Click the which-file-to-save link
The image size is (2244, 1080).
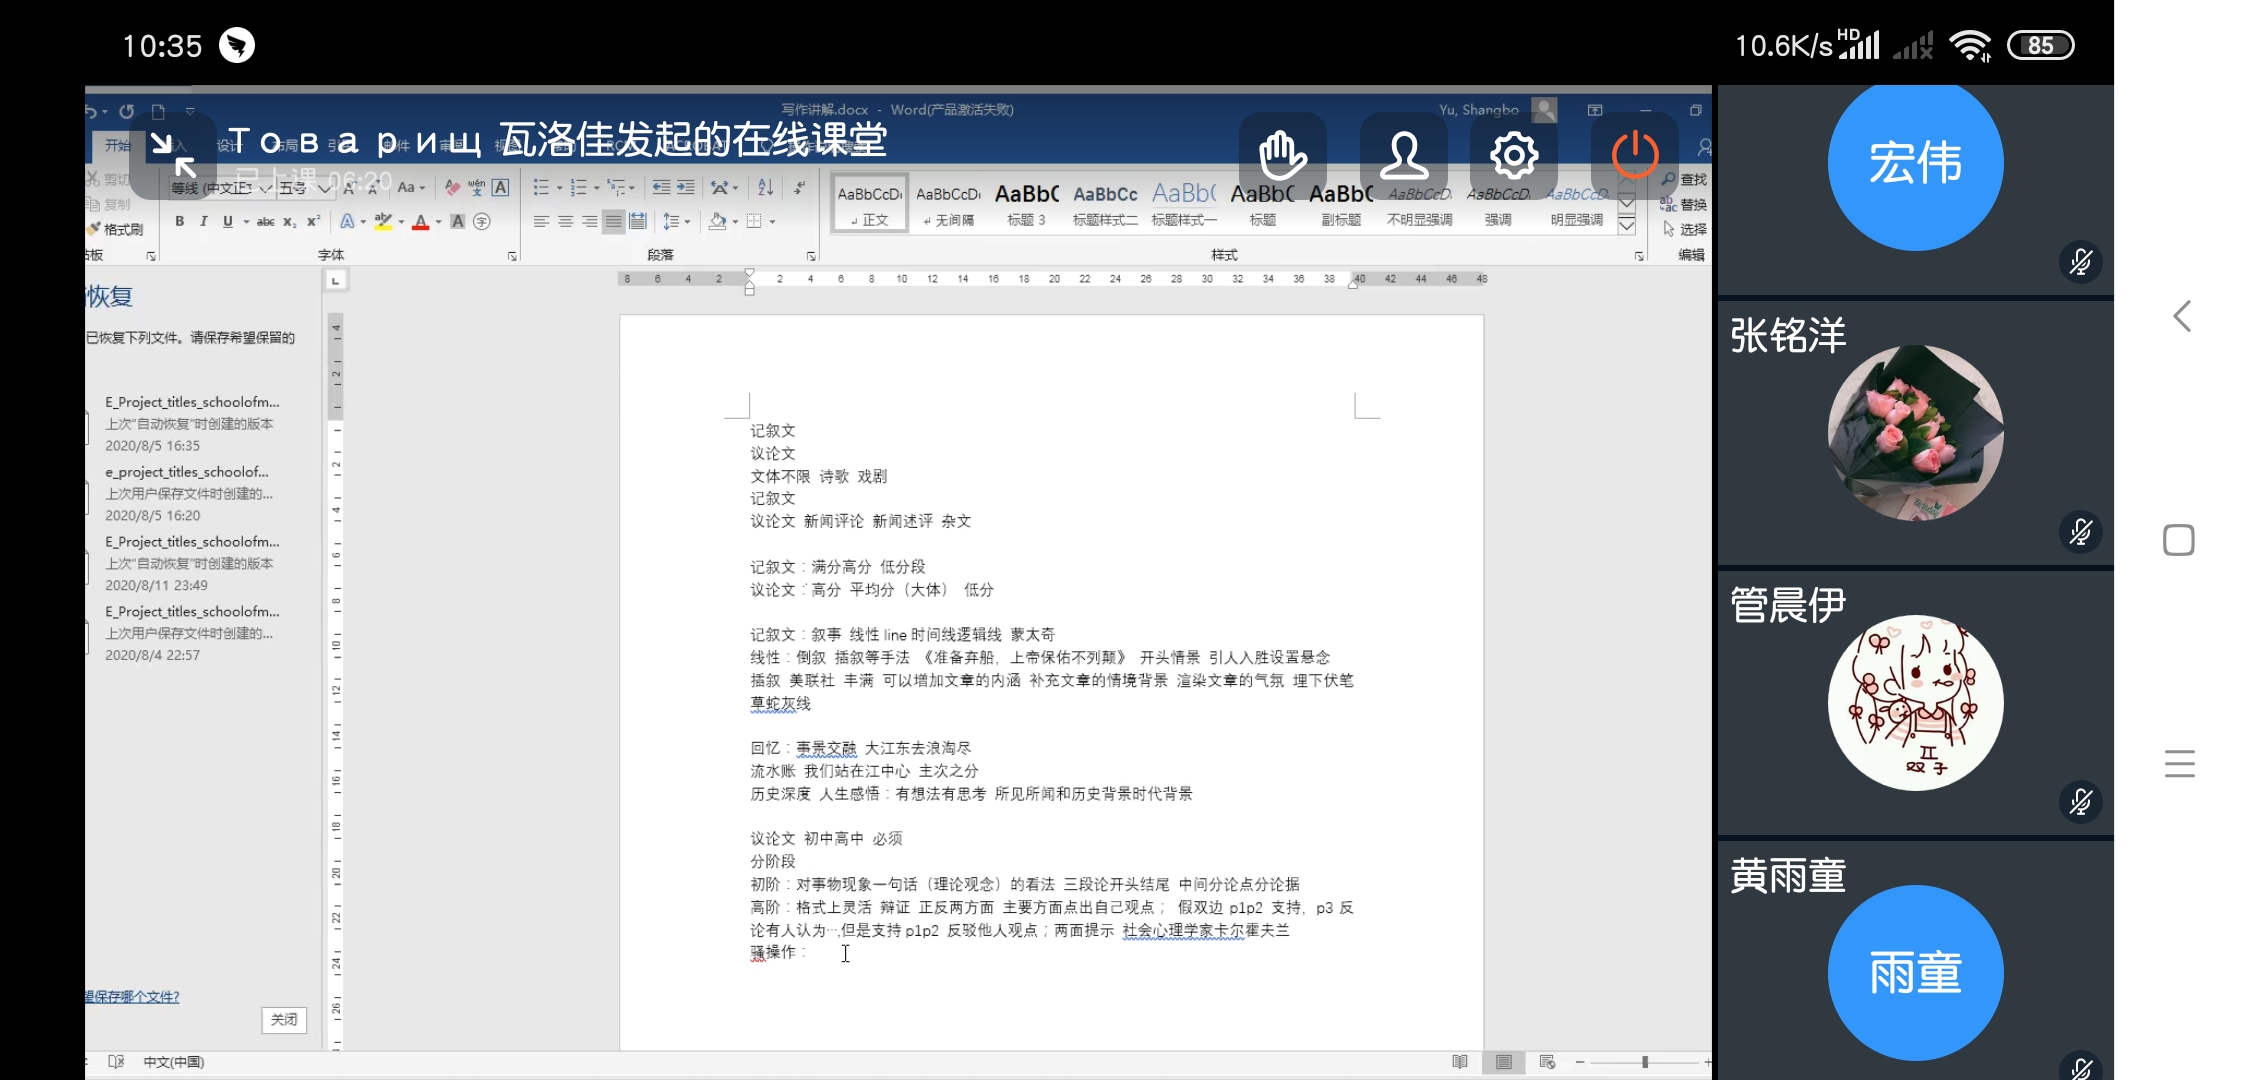pyautogui.click(x=132, y=996)
